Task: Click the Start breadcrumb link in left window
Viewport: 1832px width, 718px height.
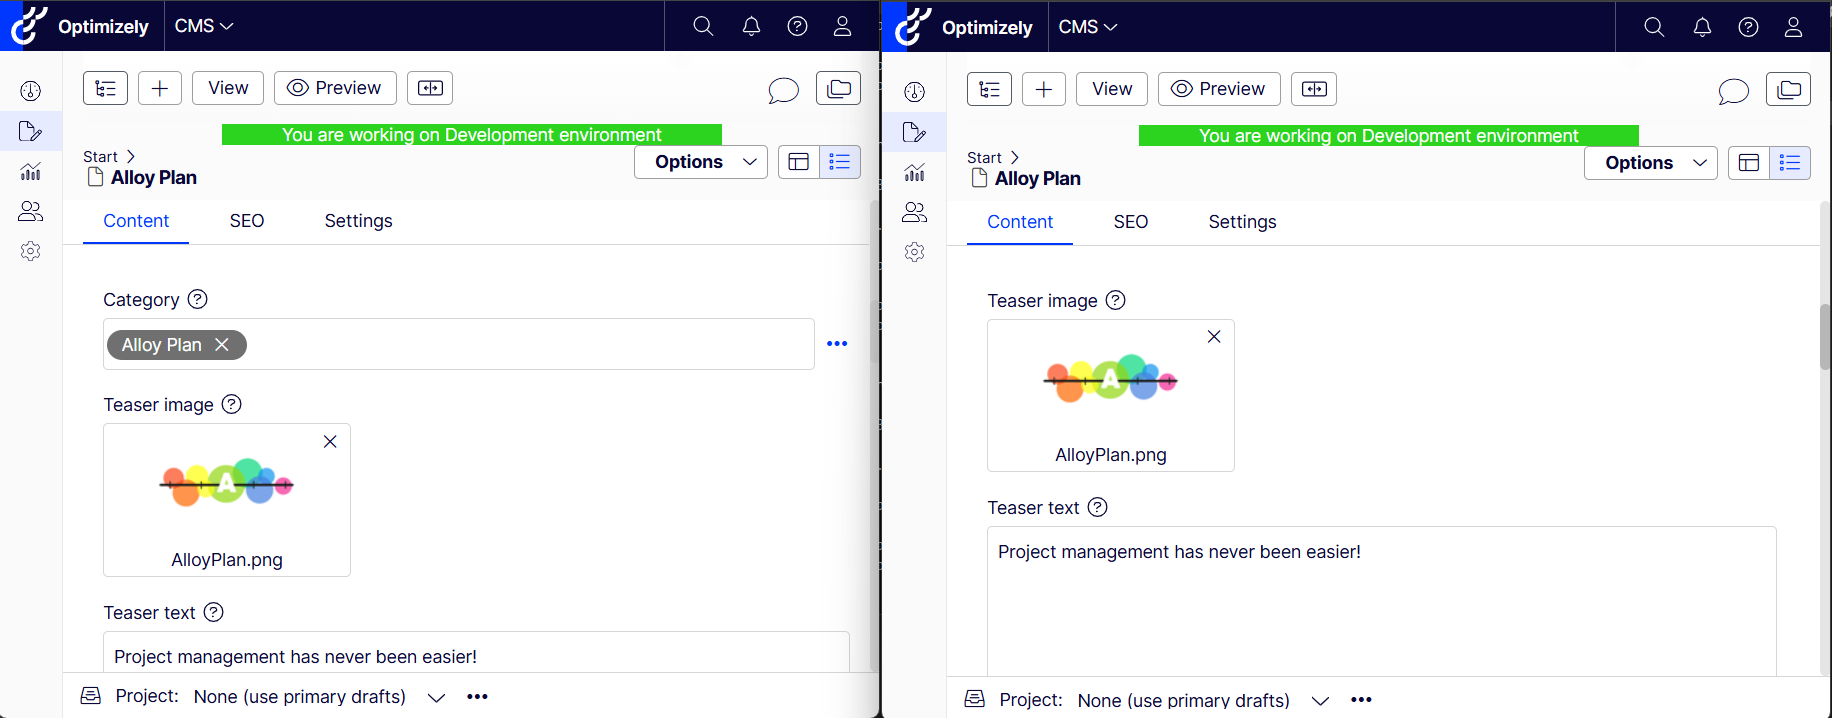Action: [x=100, y=157]
